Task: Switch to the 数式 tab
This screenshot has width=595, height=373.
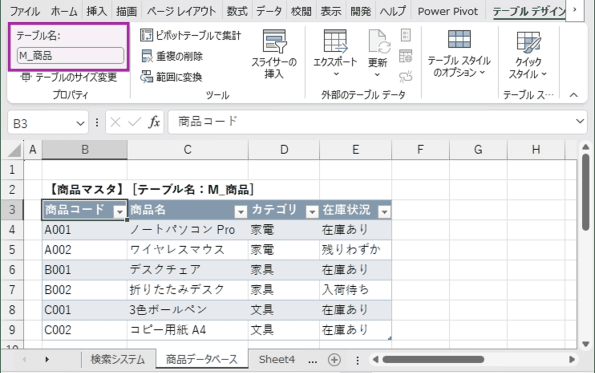Action: (237, 11)
